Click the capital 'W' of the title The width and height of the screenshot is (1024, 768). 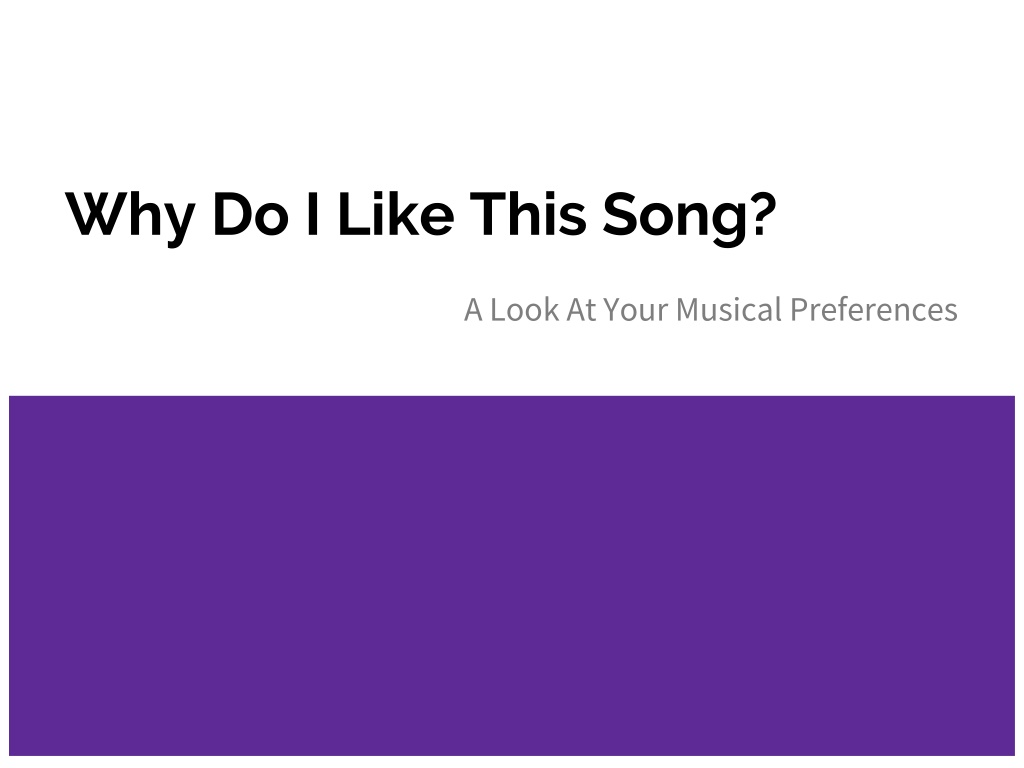pos(96,214)
